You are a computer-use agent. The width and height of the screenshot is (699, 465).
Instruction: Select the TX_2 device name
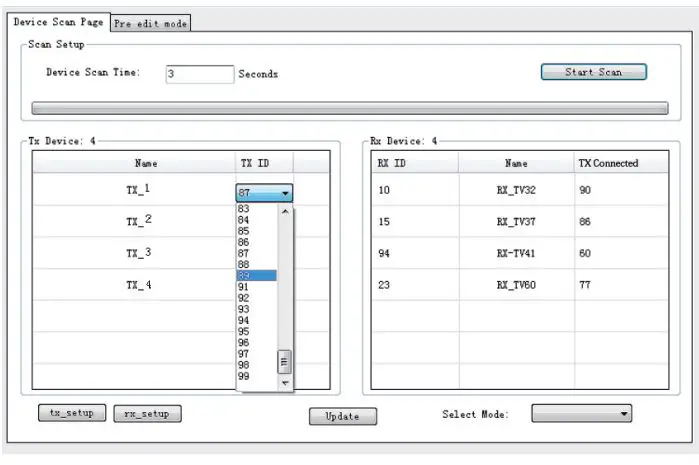click(x=139, y=220)
